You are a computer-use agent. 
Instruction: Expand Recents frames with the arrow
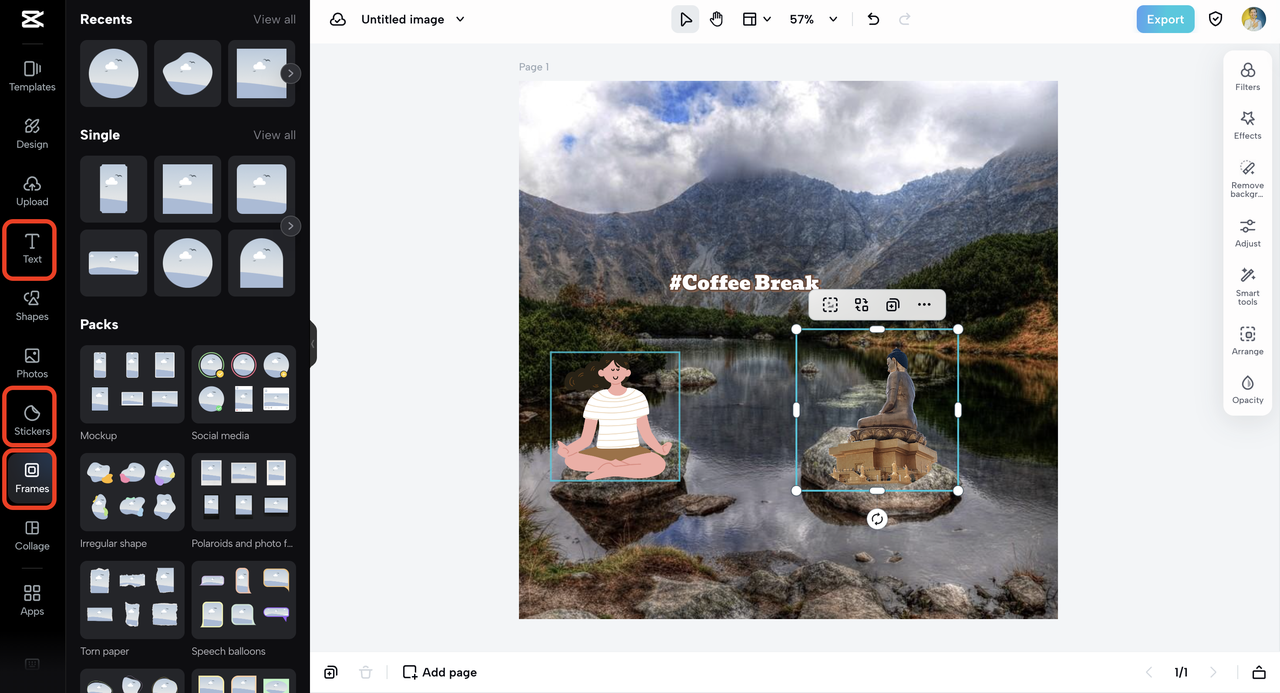coord(290,73)
